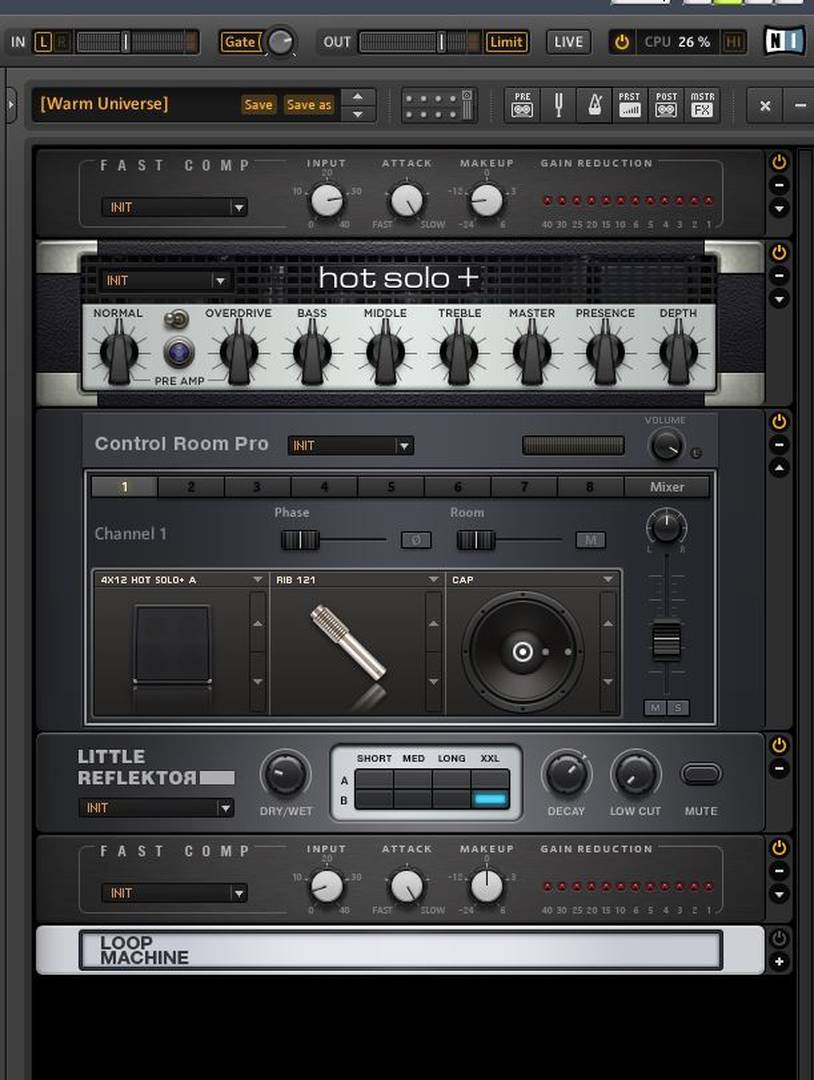Toggle the hot solo+ amp power

[x=779, y=253]
